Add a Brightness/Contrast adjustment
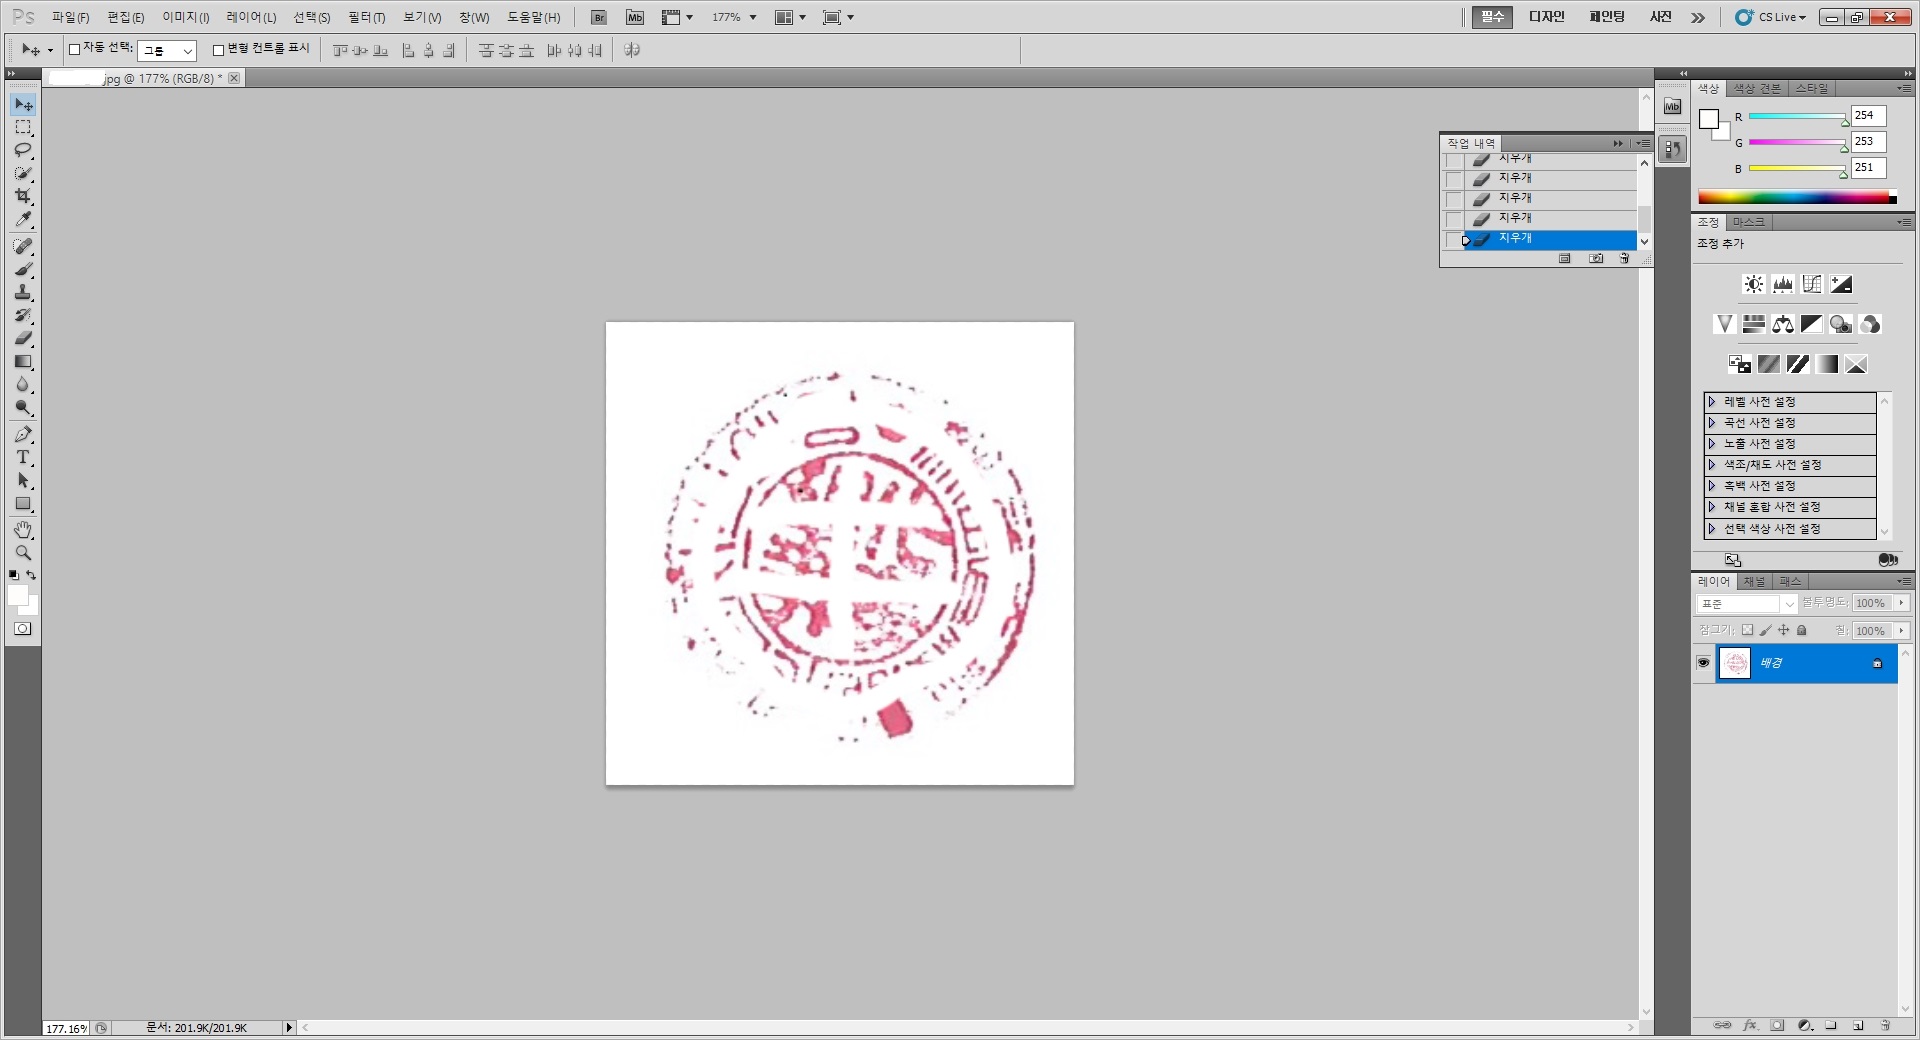 tap(1754, 285)
